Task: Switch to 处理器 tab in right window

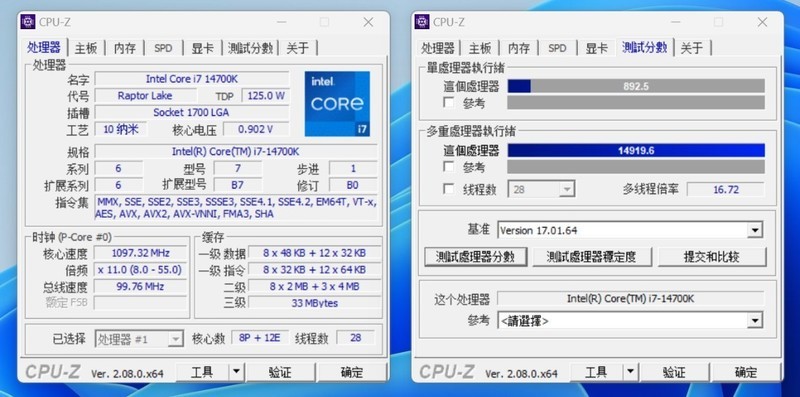Action: point(438,48)
